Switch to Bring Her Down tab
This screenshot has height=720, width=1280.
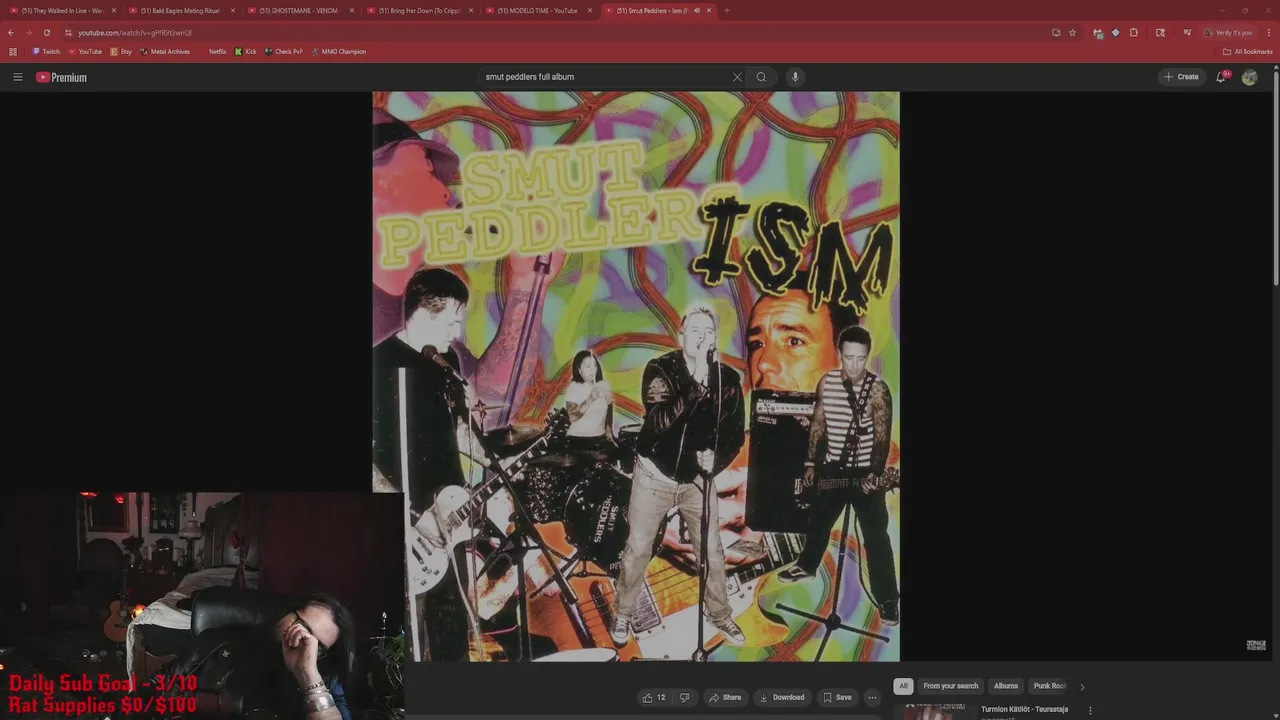point(418,10)
